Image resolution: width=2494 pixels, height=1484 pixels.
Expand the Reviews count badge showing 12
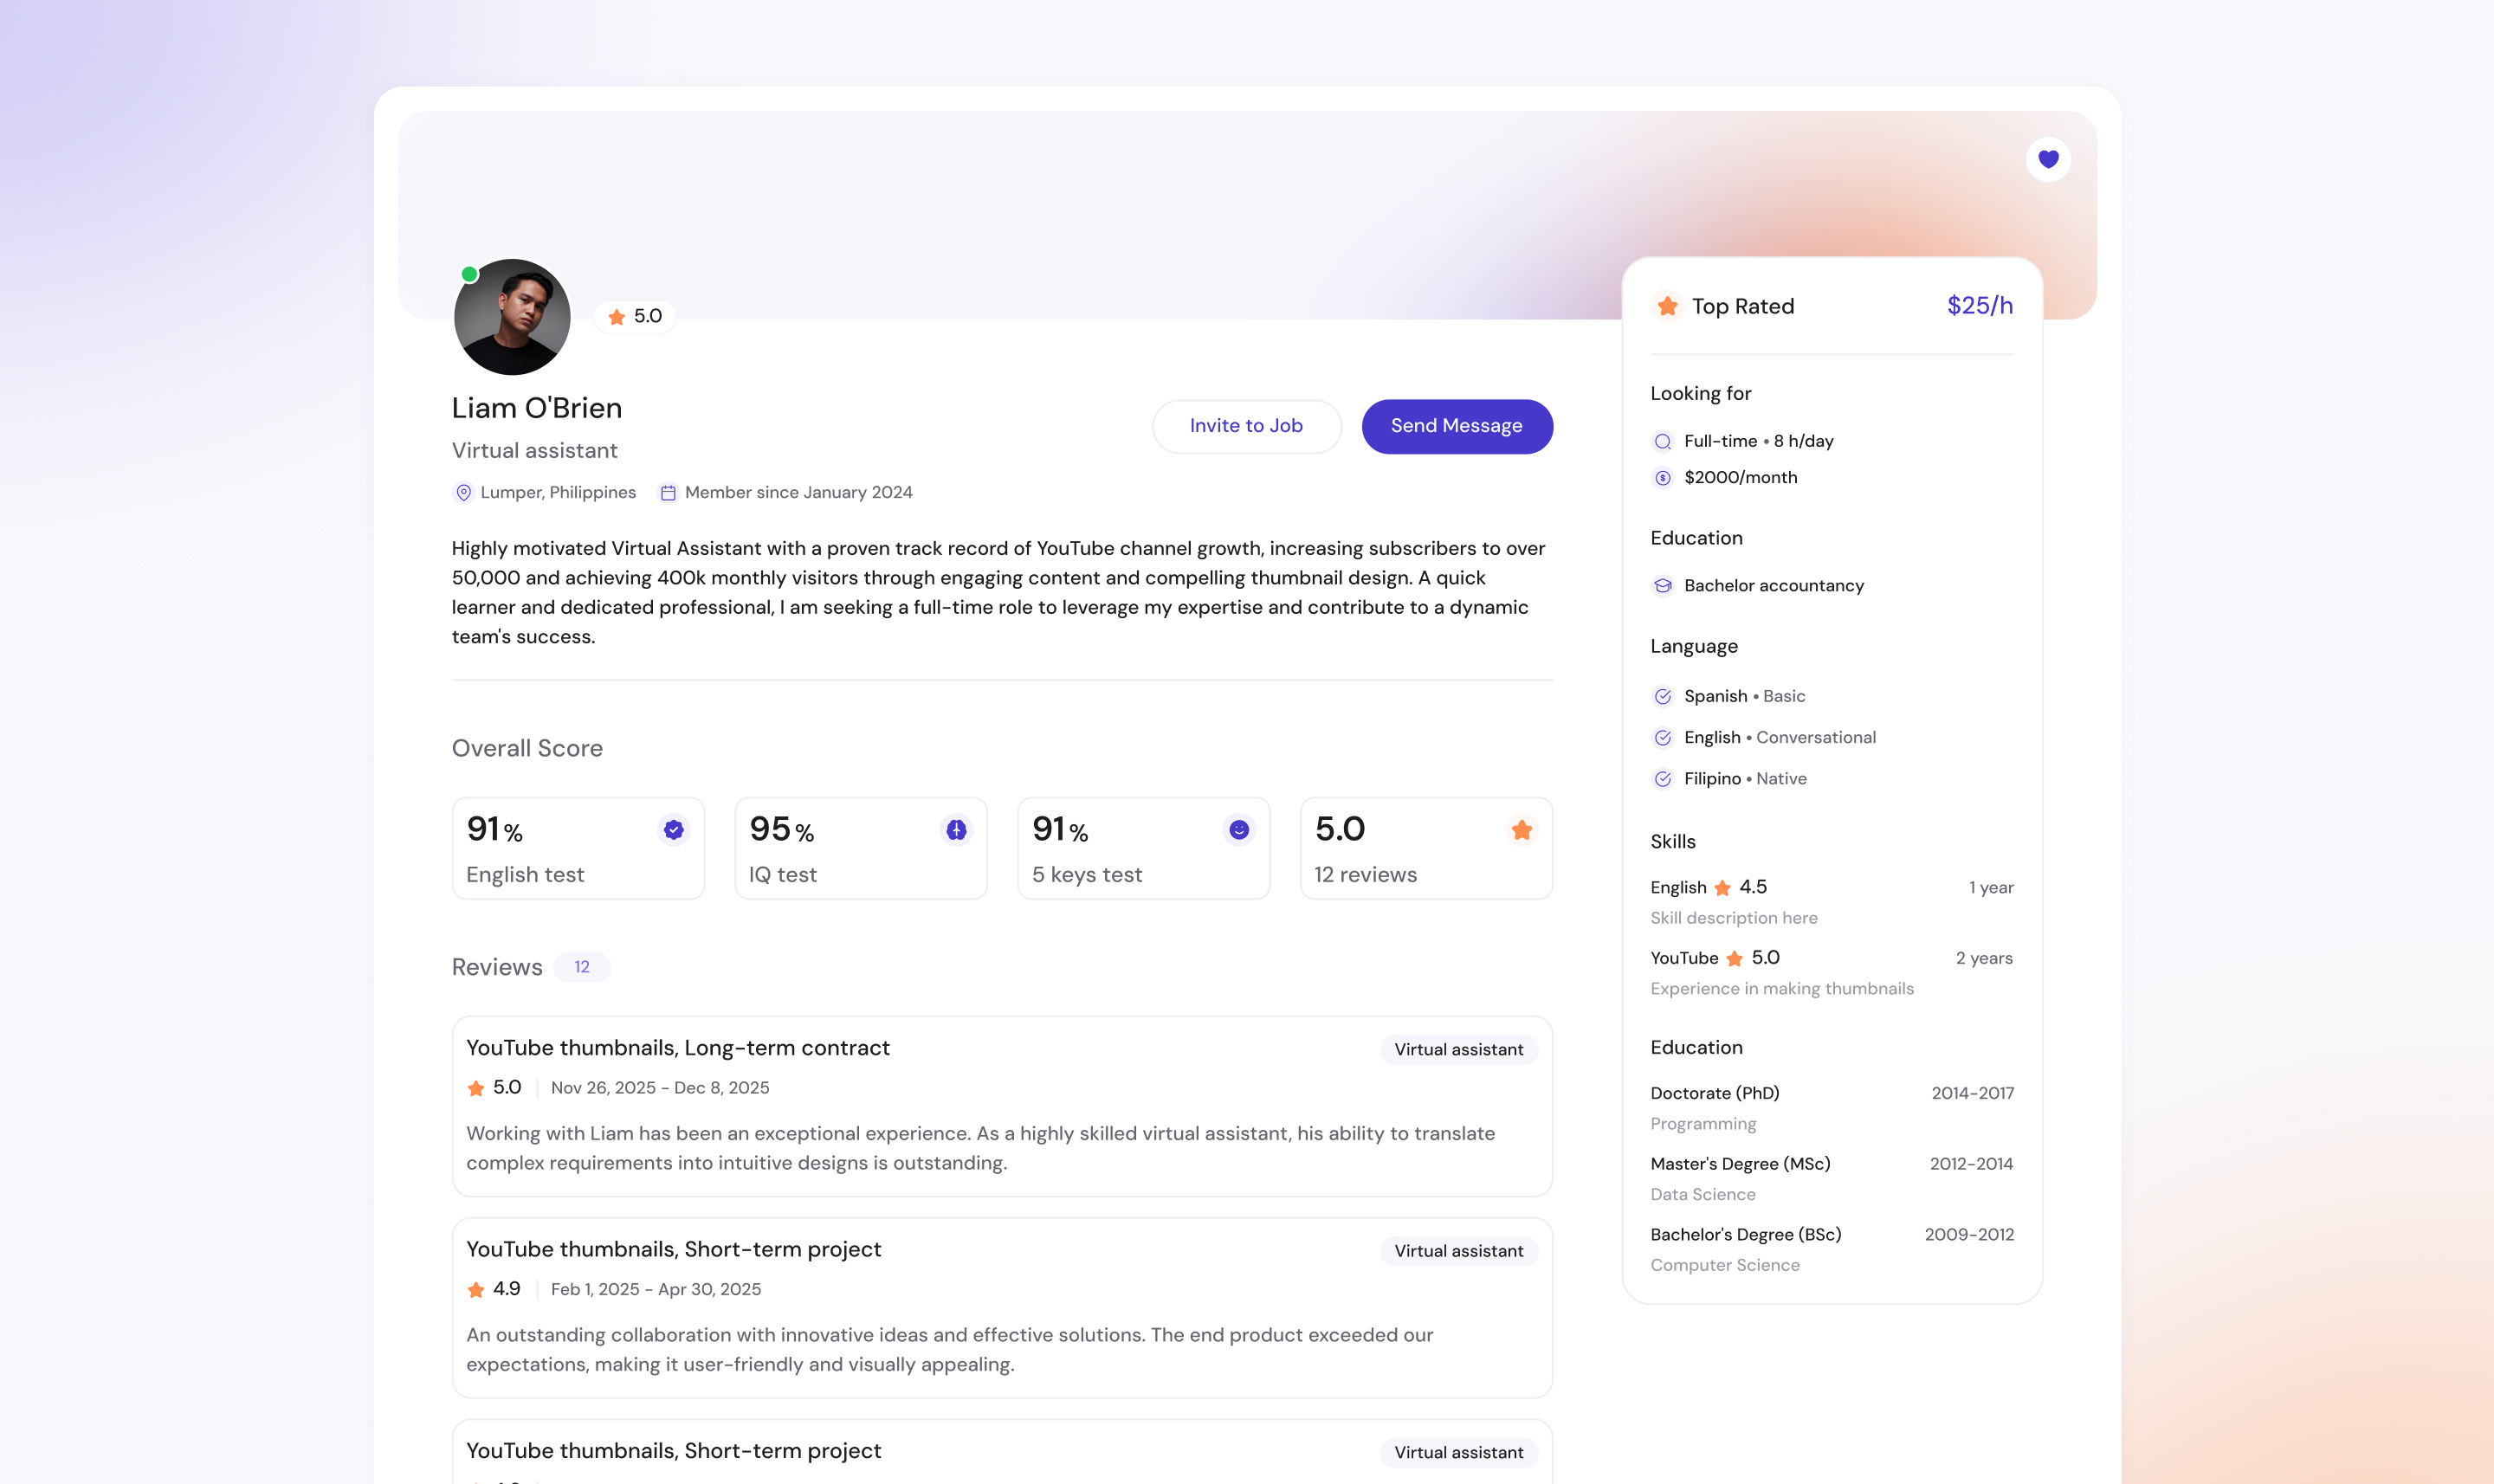tap(582, 967)
